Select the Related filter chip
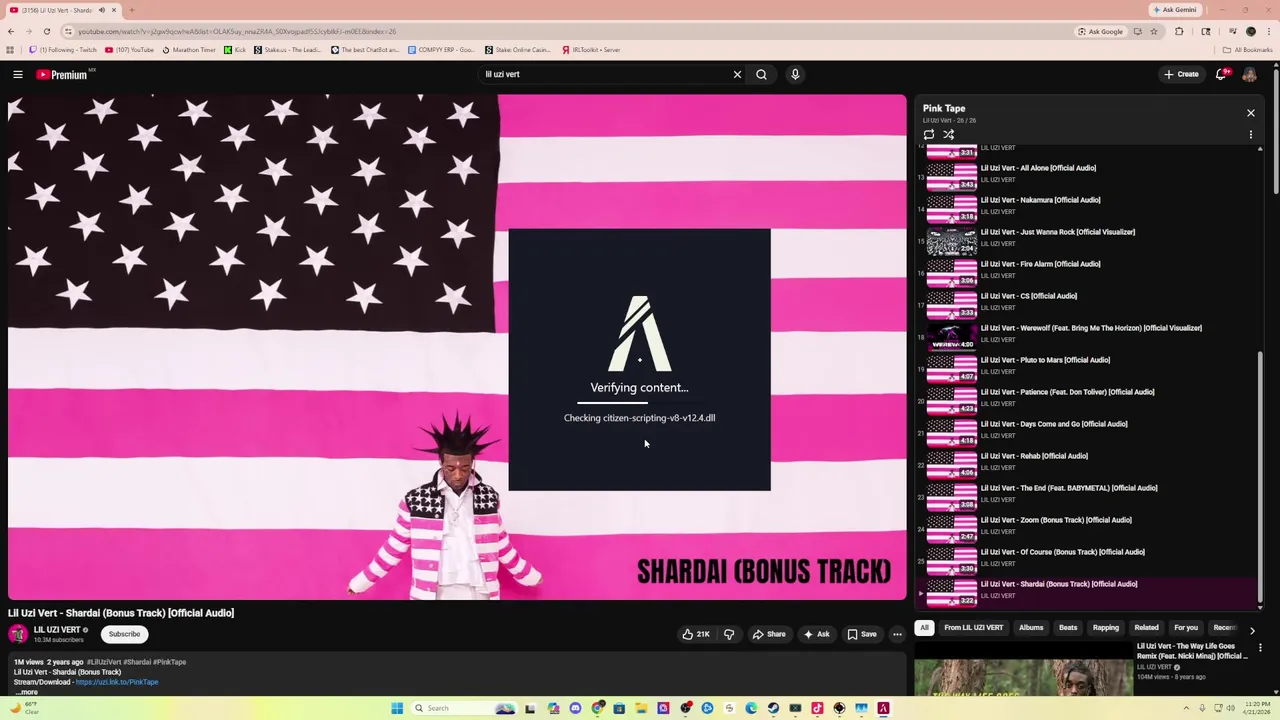 point(1146,628)
